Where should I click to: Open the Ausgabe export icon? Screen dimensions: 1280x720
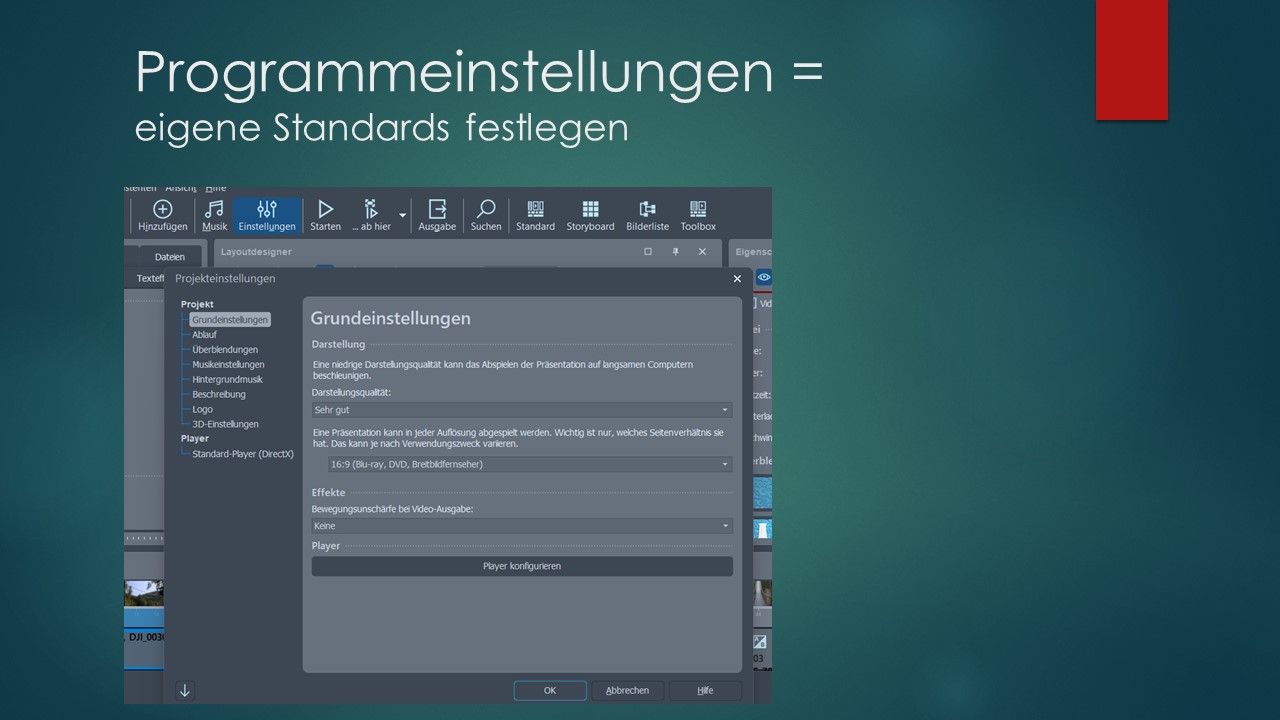[x=437, y=209]
